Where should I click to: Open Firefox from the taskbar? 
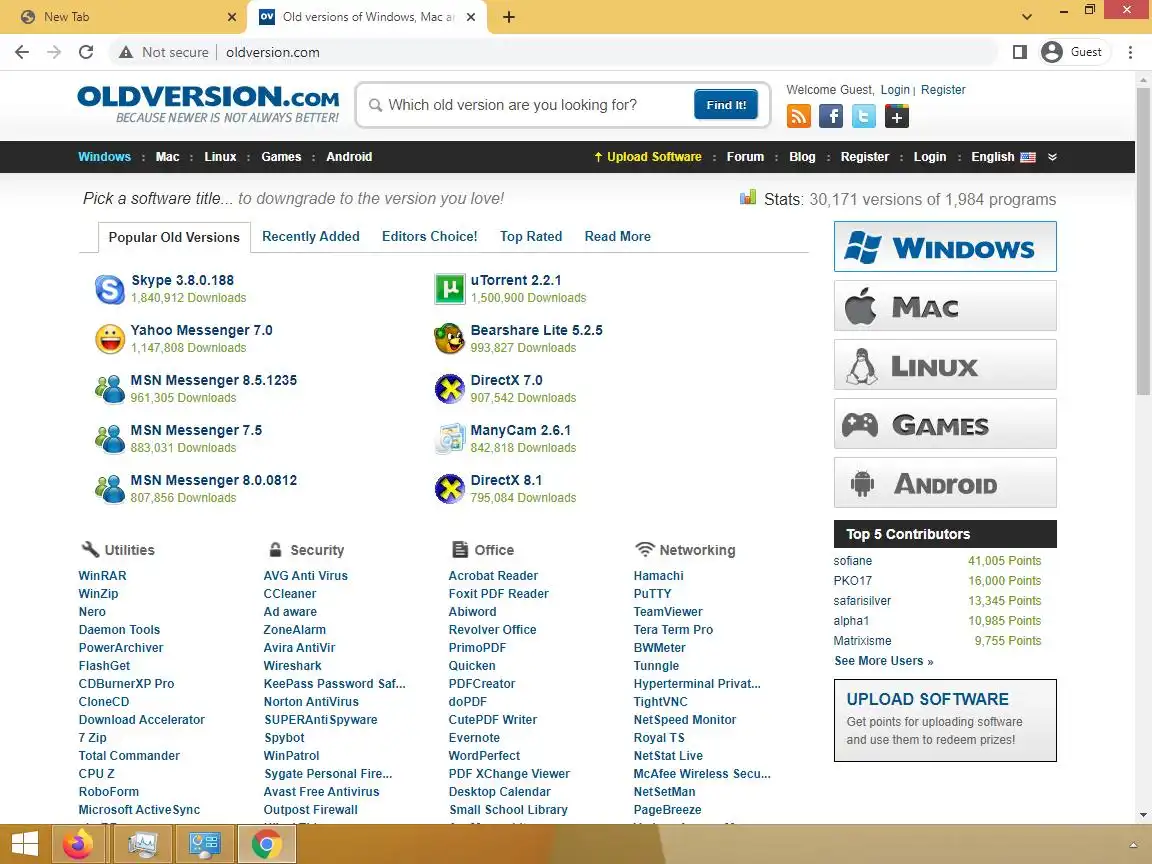tap(78, 844)
